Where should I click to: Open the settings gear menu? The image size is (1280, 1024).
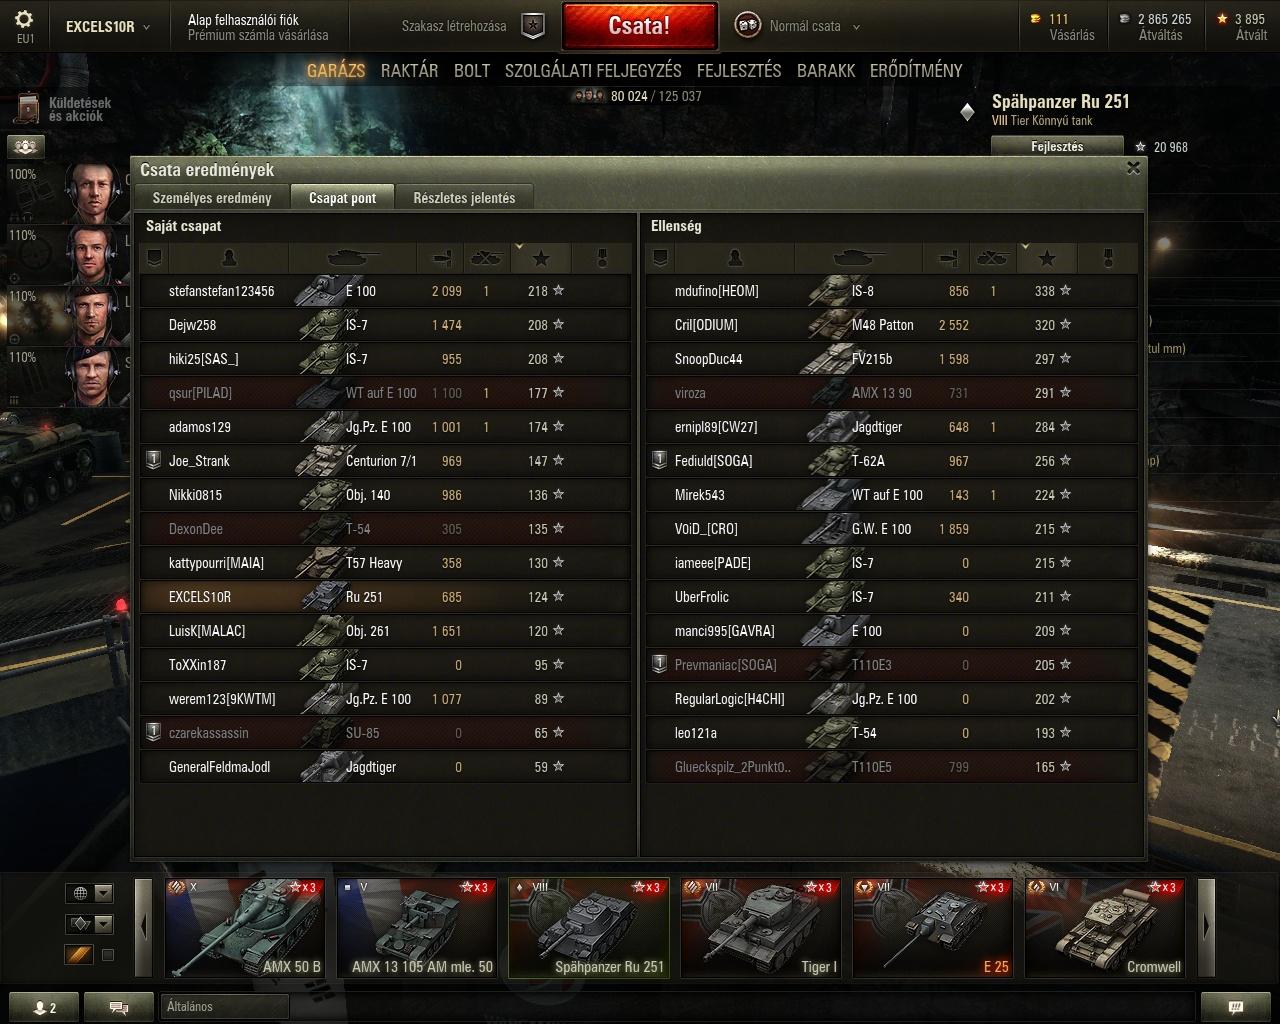pyautogui.click(x=25, y=20)
